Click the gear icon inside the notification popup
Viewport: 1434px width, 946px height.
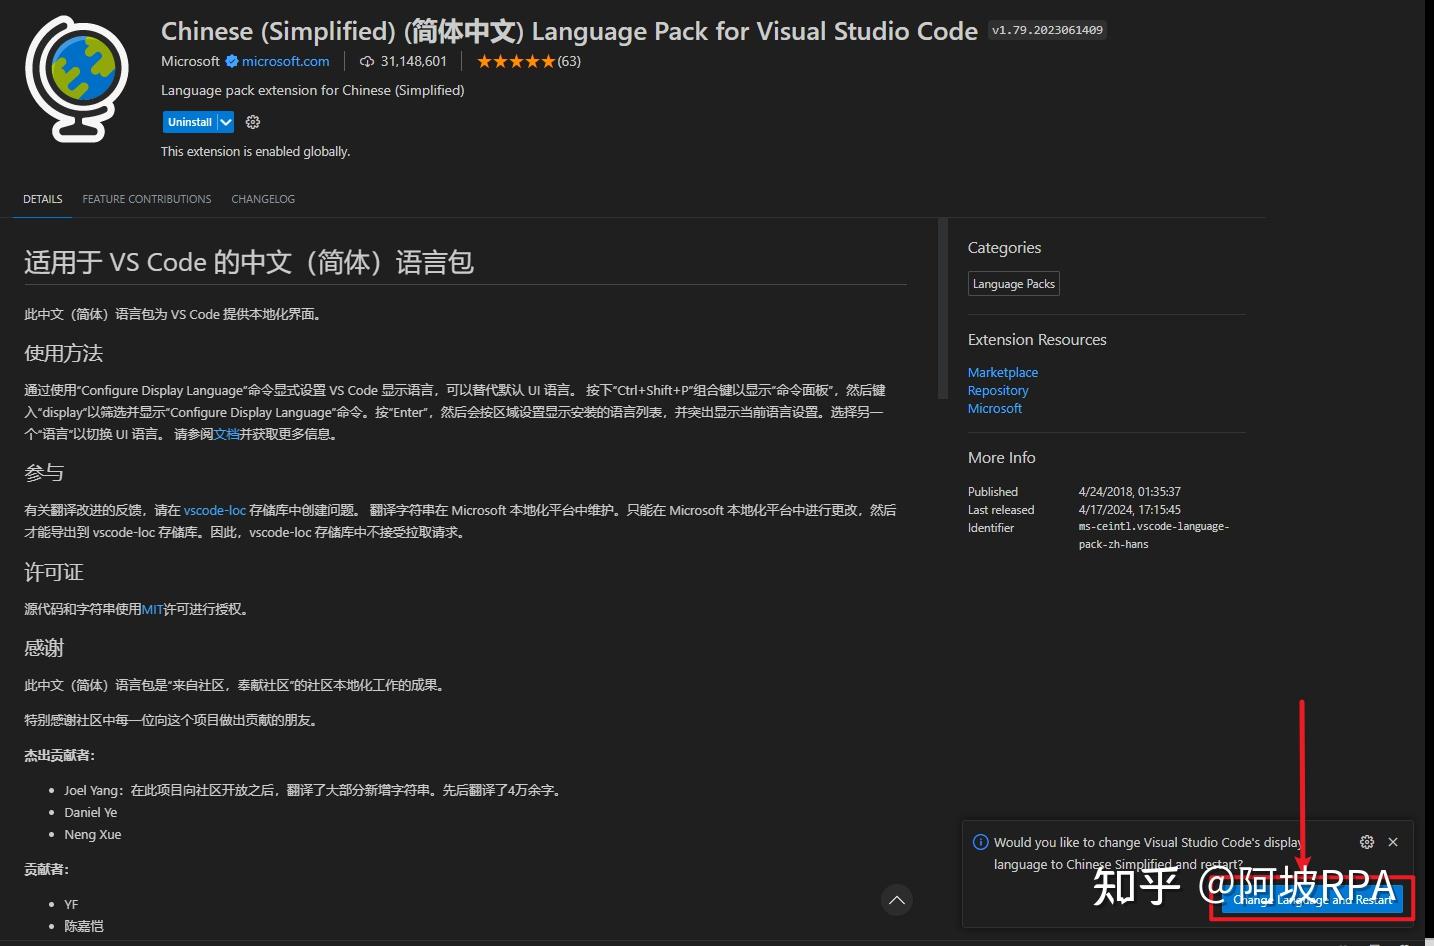click(x=1367, y=842)
